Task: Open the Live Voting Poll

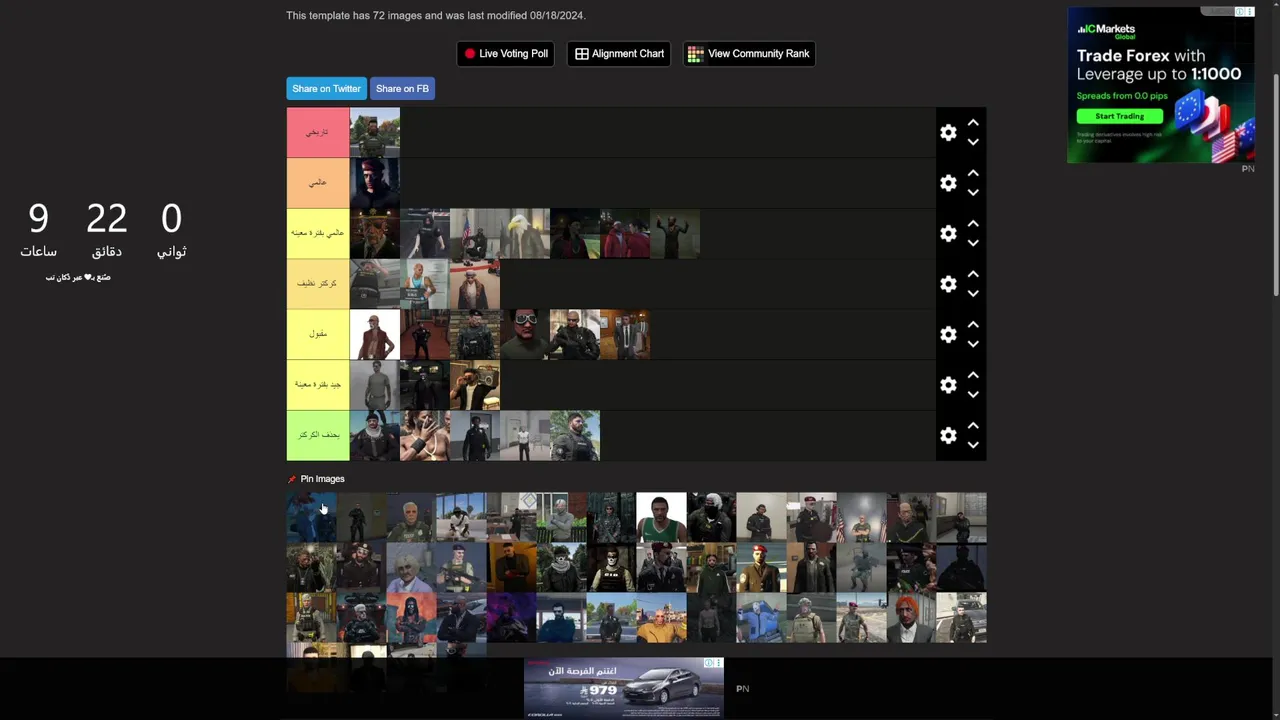Action: click(506, 54)
